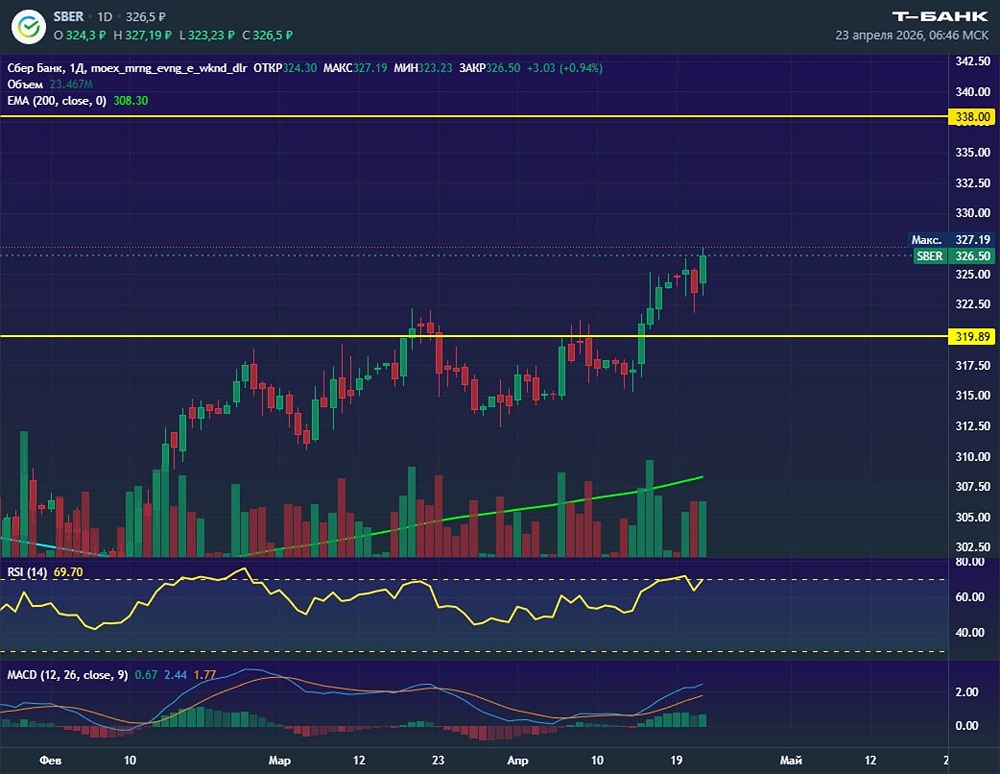Open the EMA (200, close, 0) indicator legend
The image size is (1000, 774).
pos(56,101)
